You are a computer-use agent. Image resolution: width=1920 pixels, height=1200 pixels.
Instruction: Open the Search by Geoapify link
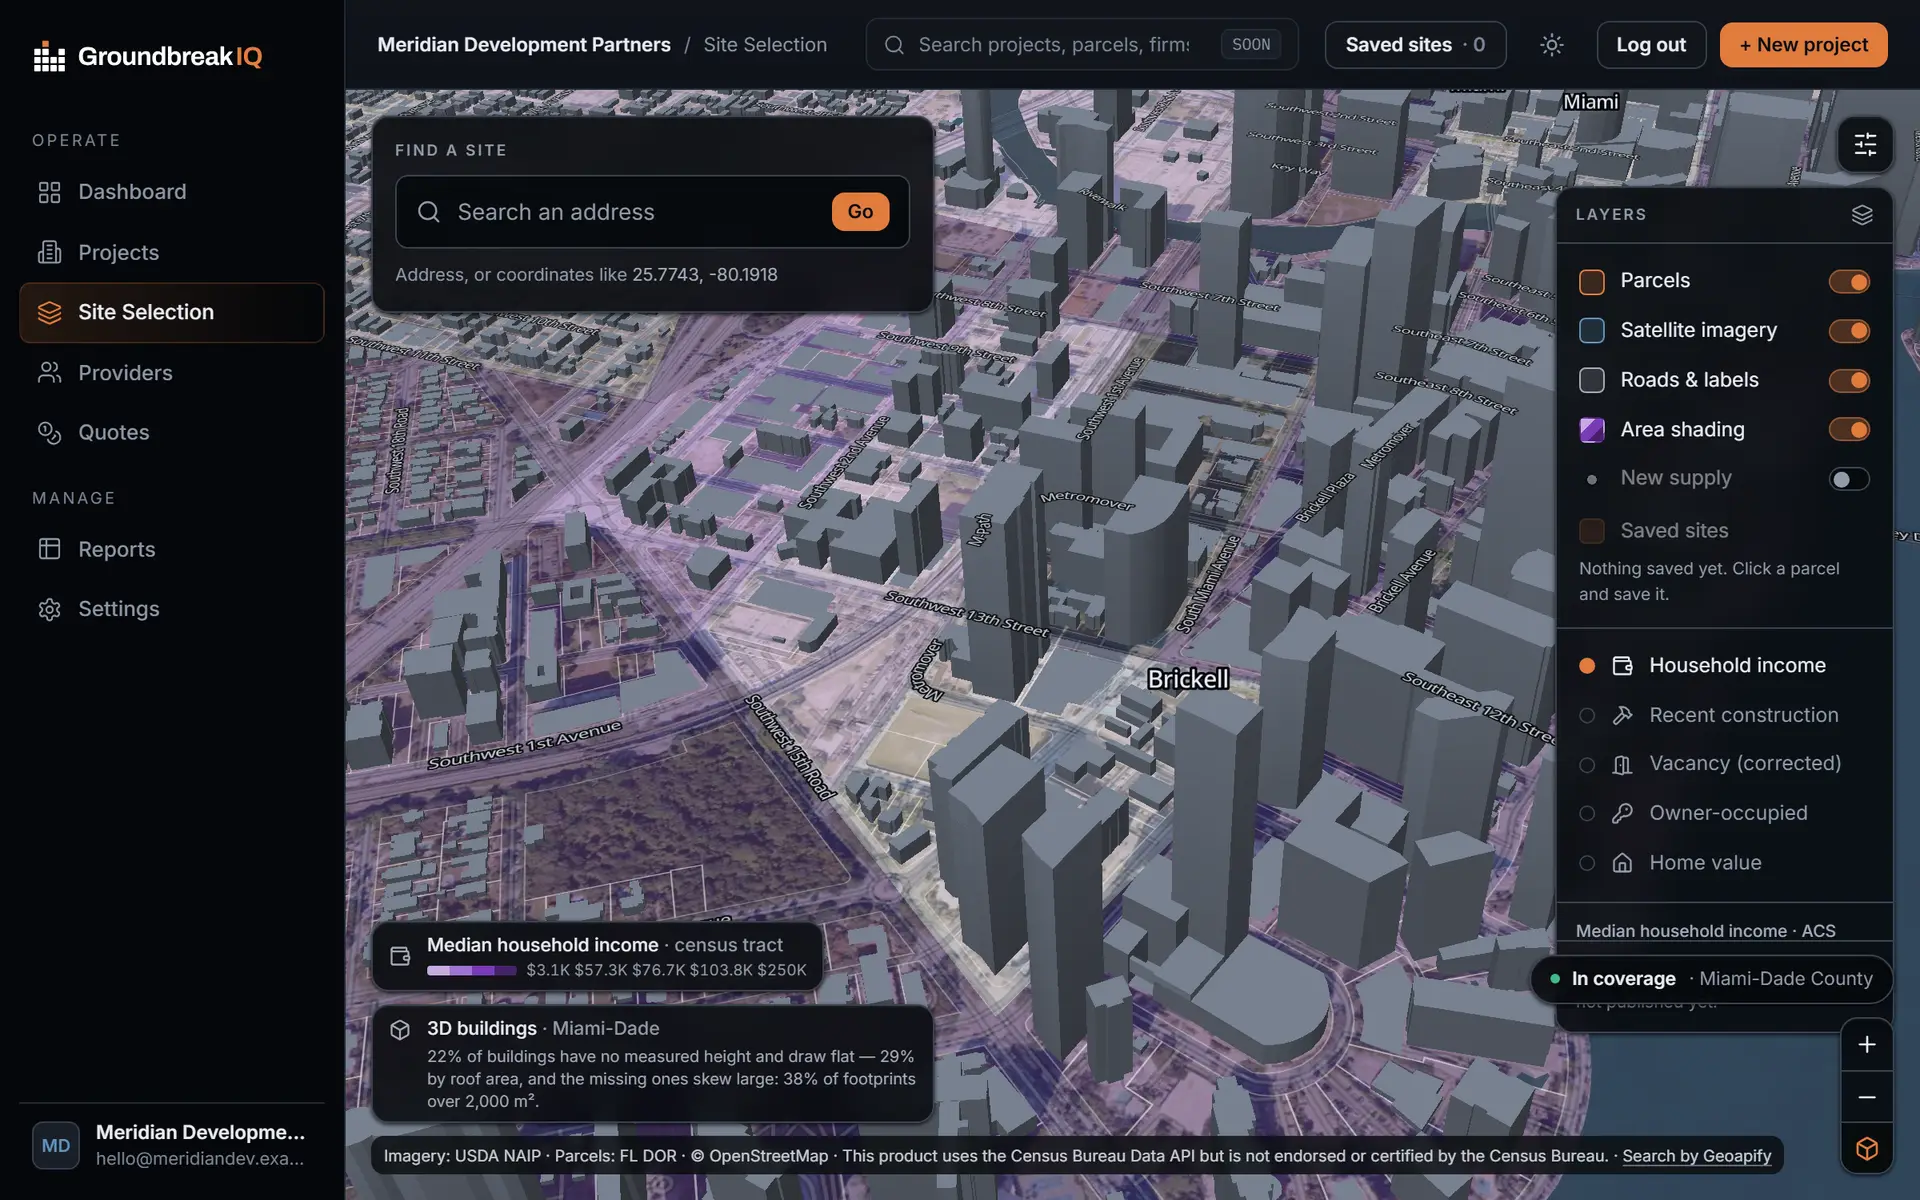tap(1696, 1156)
